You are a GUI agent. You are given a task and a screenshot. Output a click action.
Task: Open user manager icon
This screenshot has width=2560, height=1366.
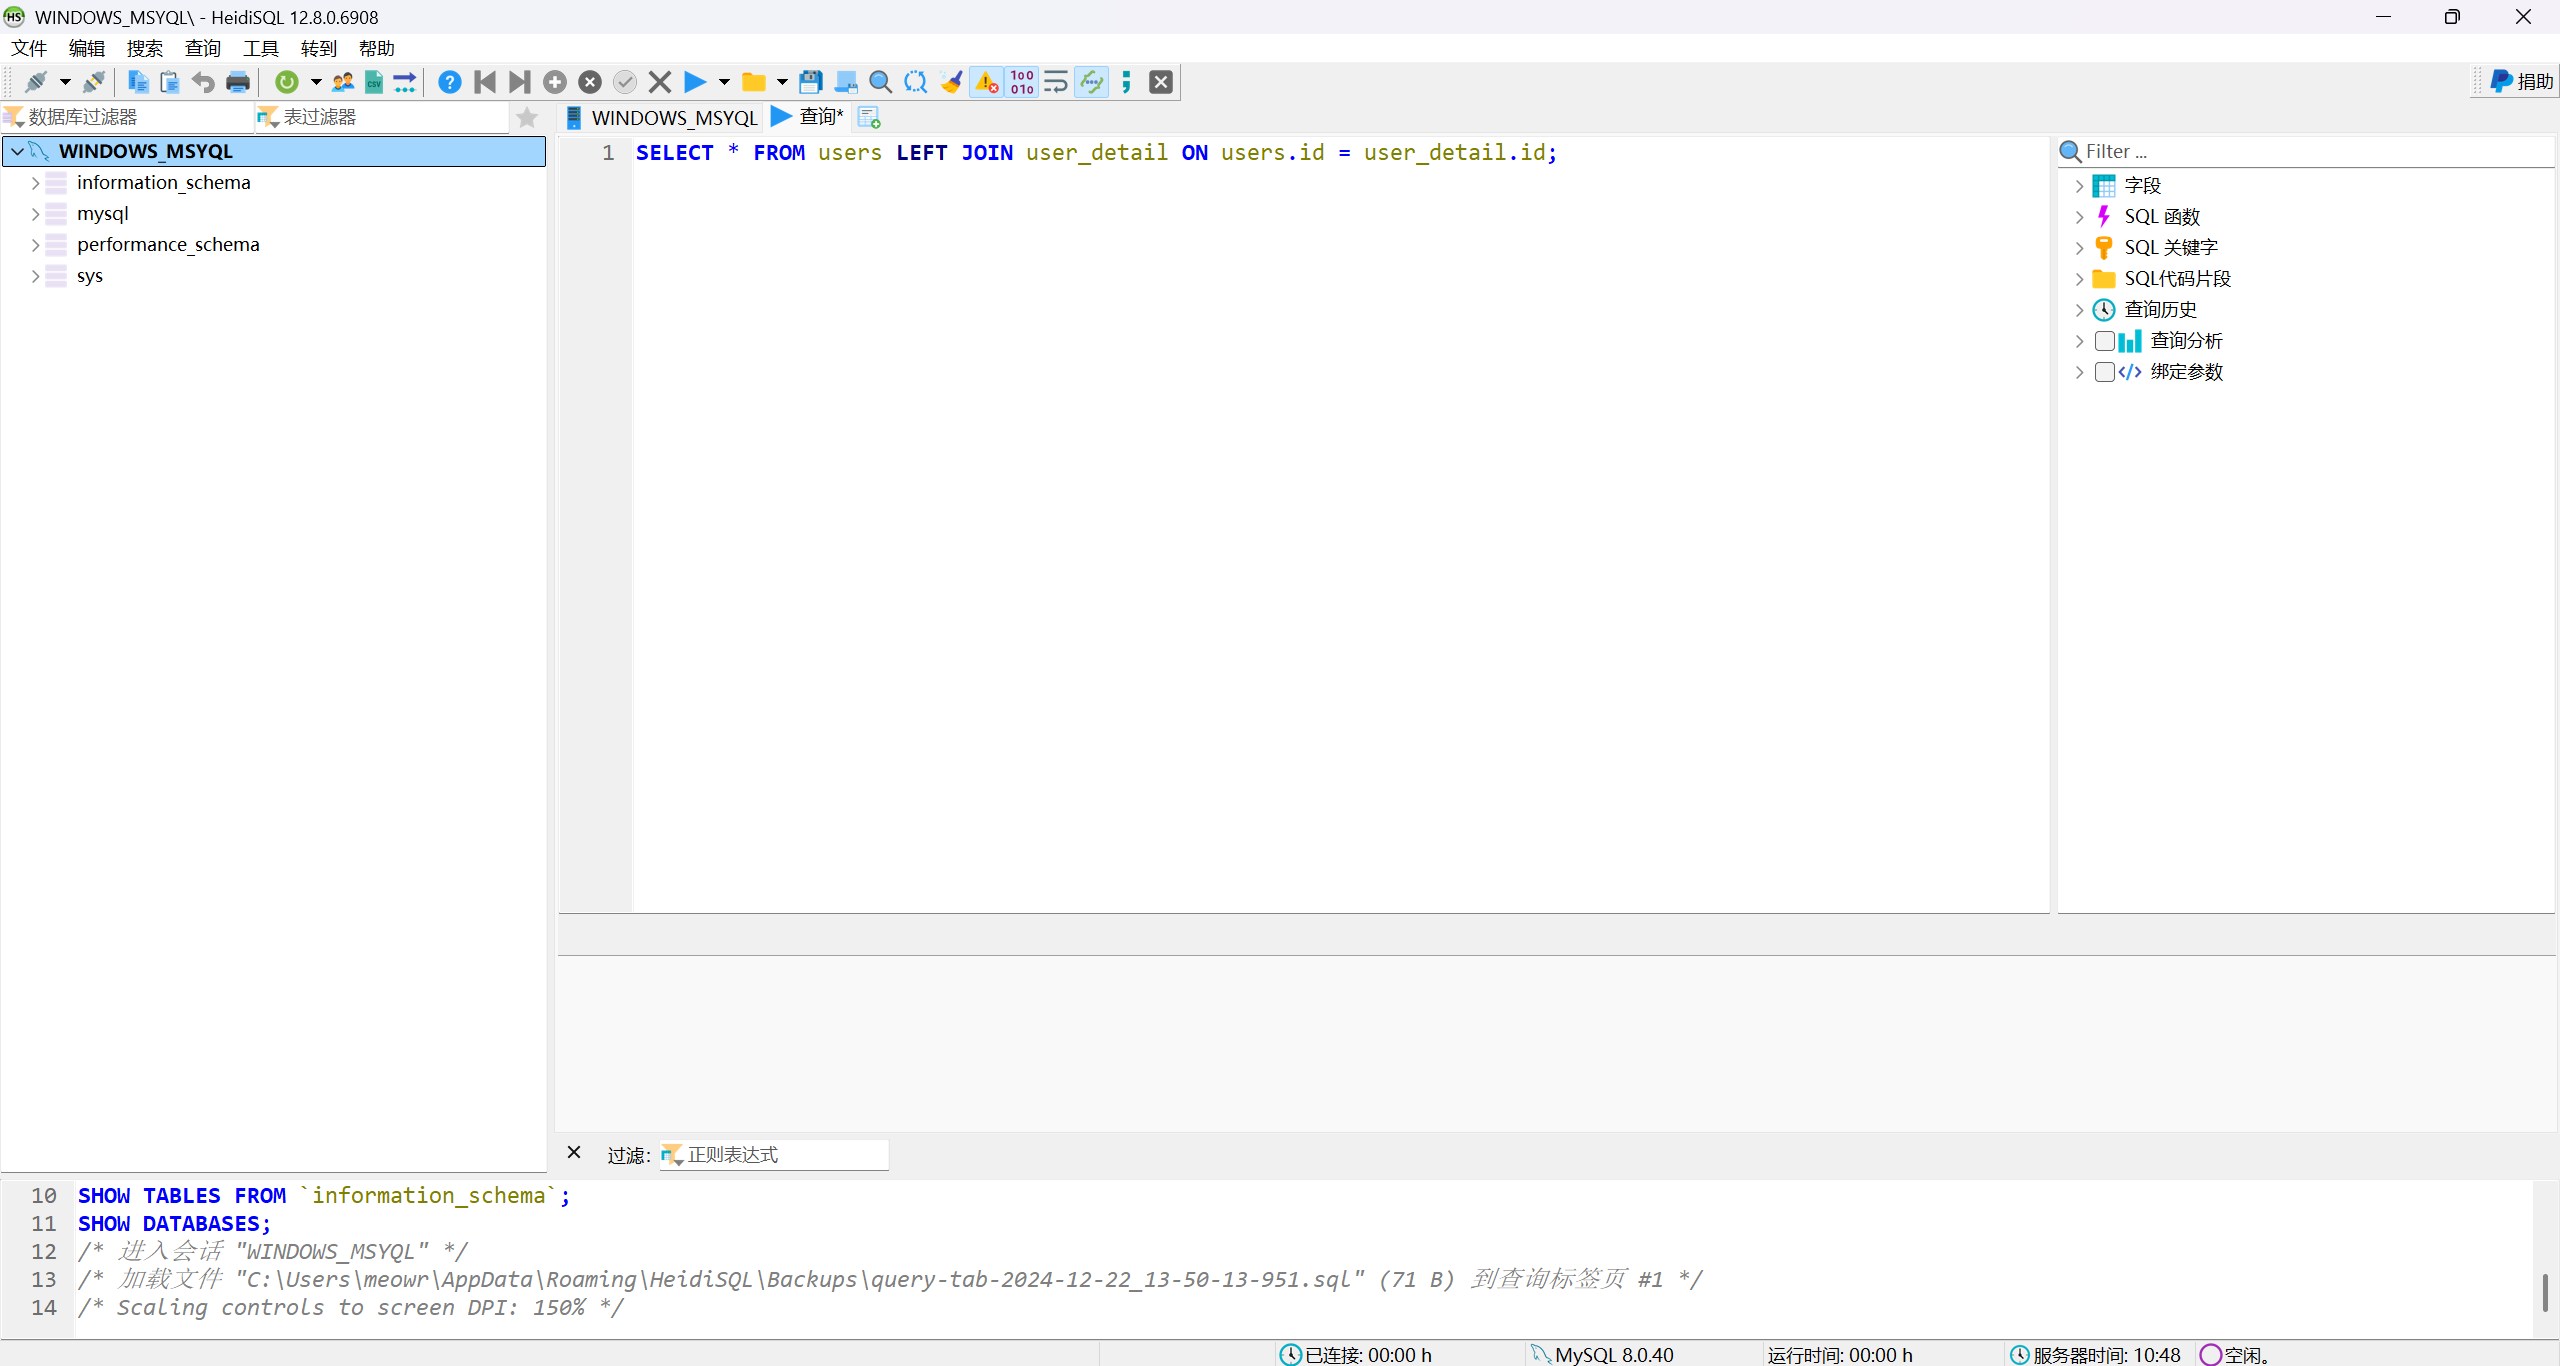343,82
